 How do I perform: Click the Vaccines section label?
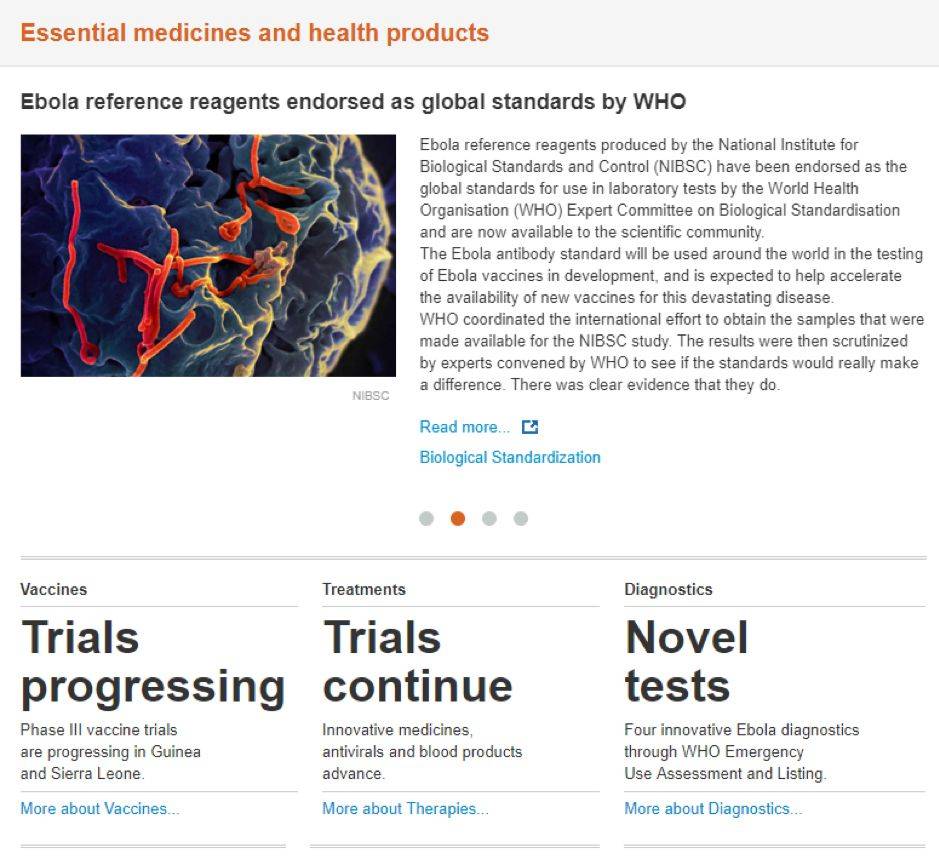54,589
